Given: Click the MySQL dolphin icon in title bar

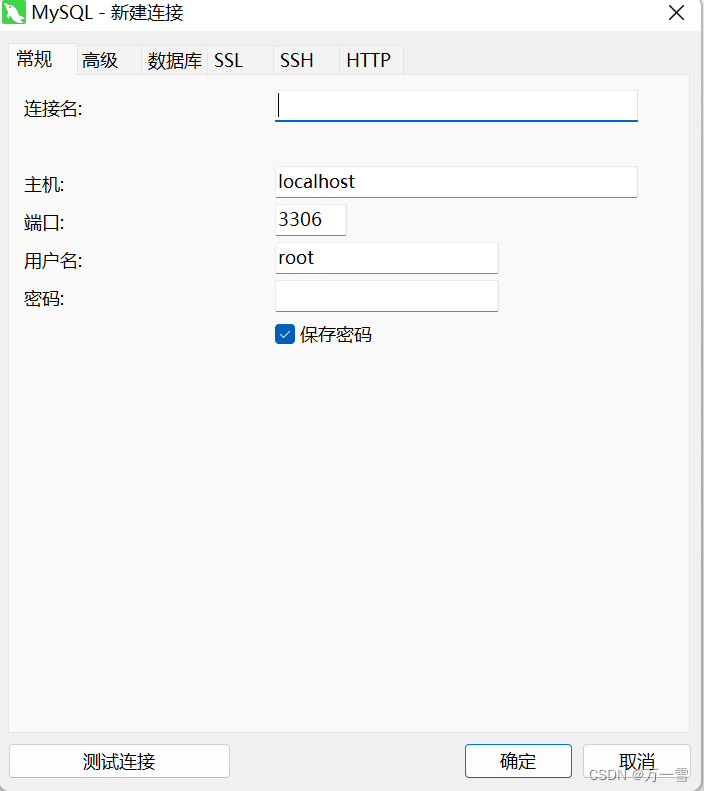Looking at the screenshot, I should point(14,13).
